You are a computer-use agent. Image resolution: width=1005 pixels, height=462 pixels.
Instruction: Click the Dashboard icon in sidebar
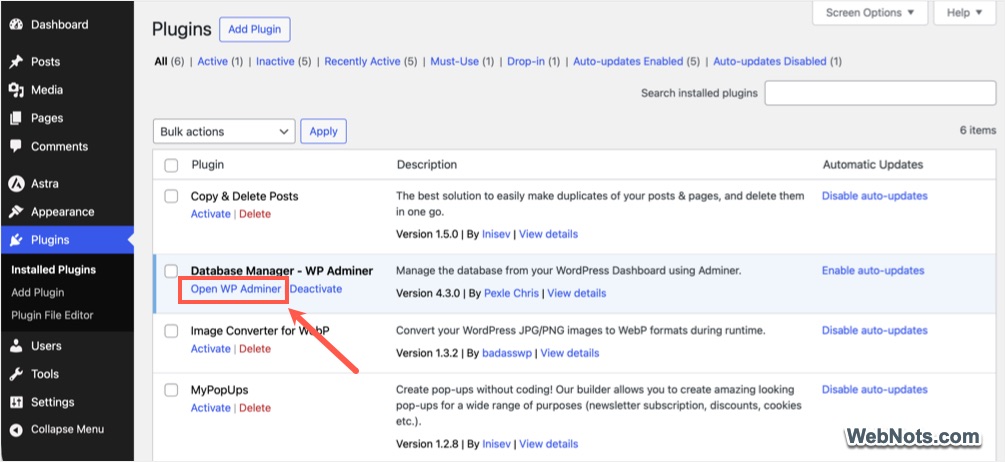16,25
